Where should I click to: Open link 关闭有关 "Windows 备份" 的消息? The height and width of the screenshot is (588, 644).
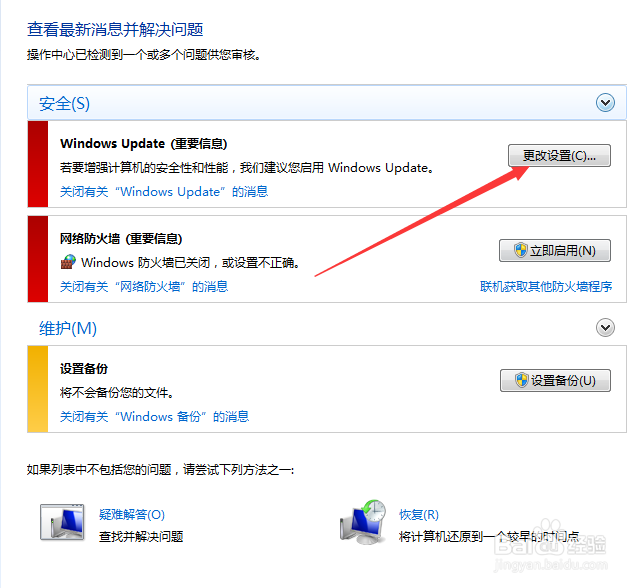(154, 416)
